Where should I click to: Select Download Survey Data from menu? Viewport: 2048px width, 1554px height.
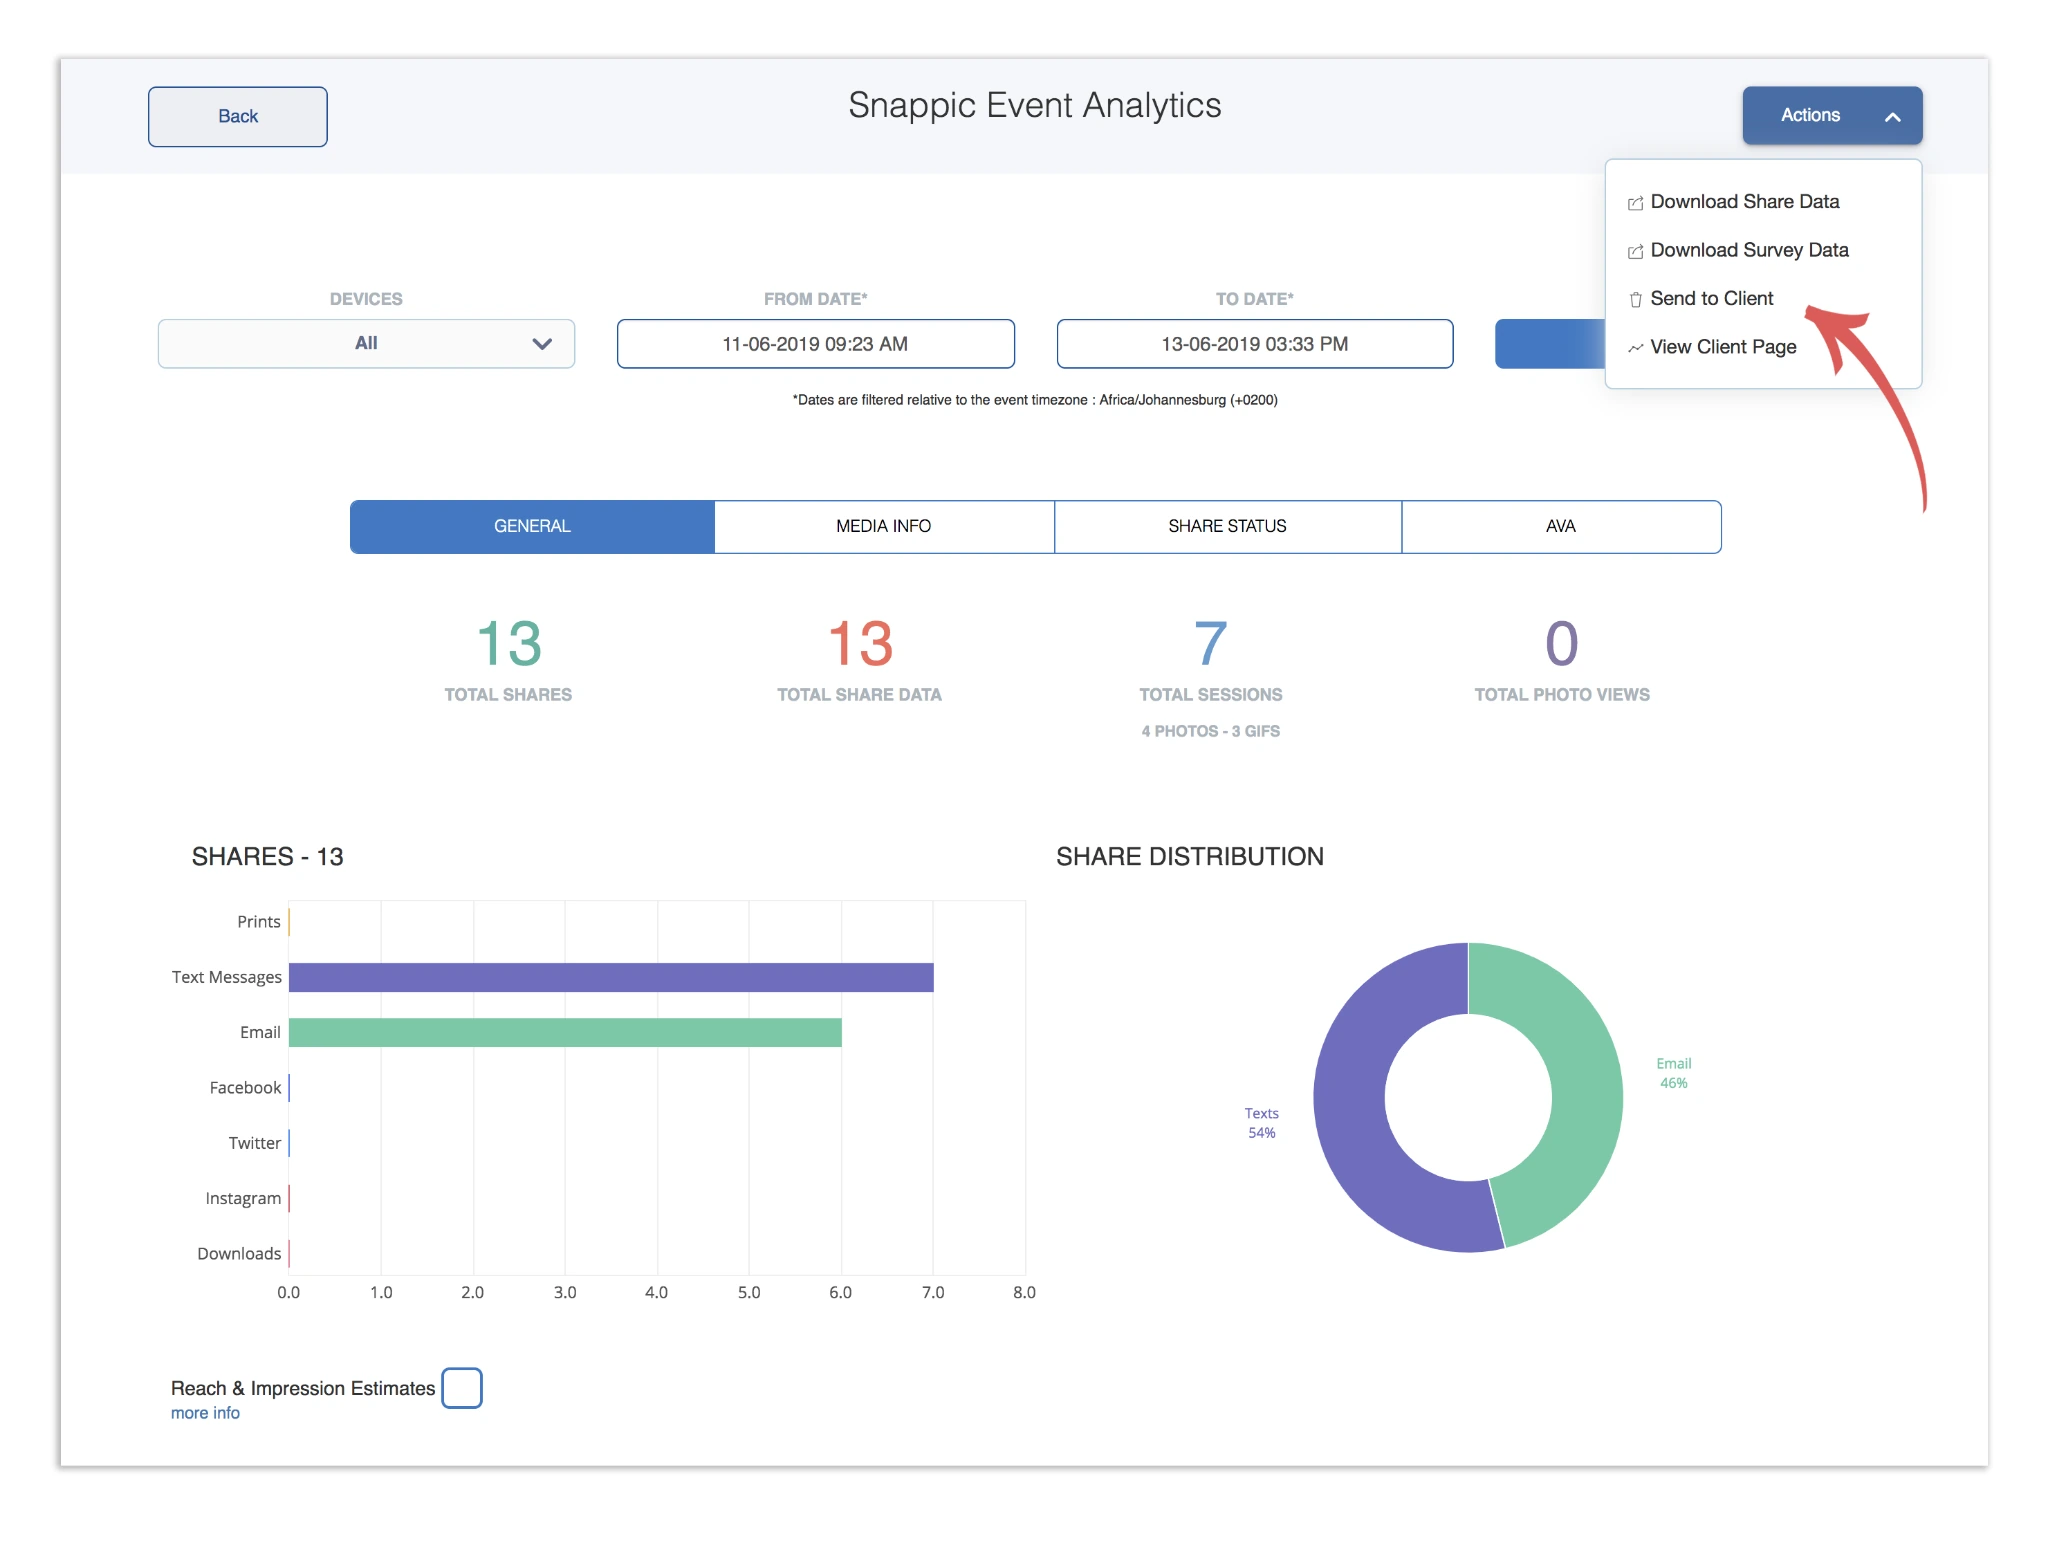[1749, 250]
